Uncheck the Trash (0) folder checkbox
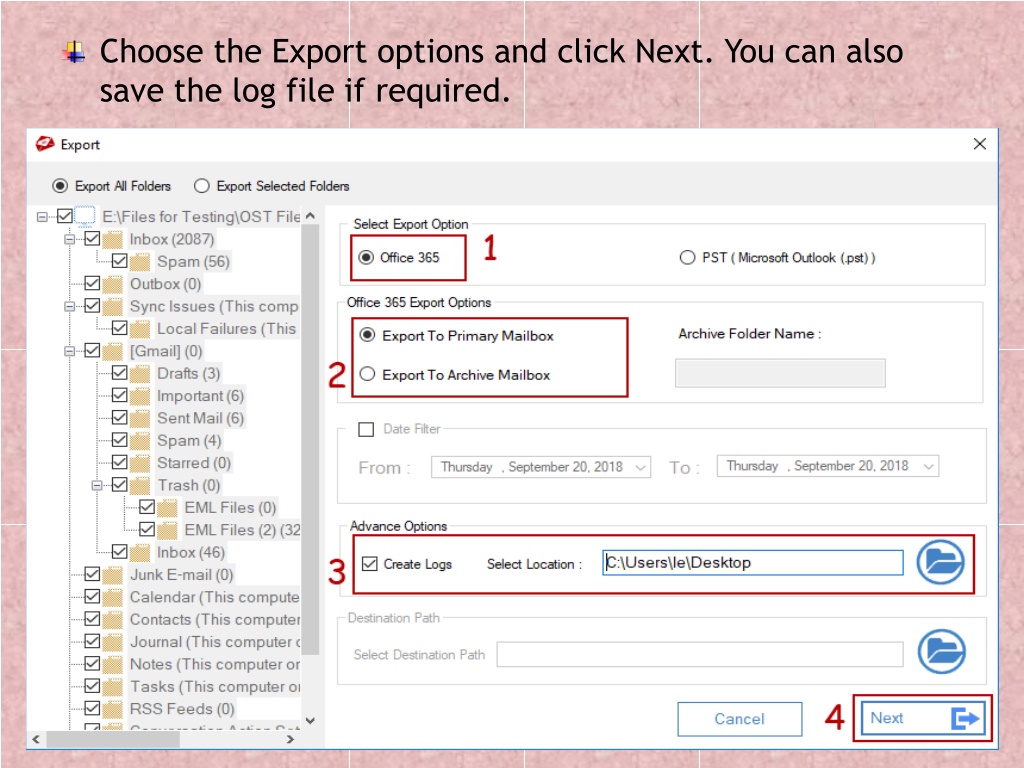 pyautogui.click(x=120, y=485)
